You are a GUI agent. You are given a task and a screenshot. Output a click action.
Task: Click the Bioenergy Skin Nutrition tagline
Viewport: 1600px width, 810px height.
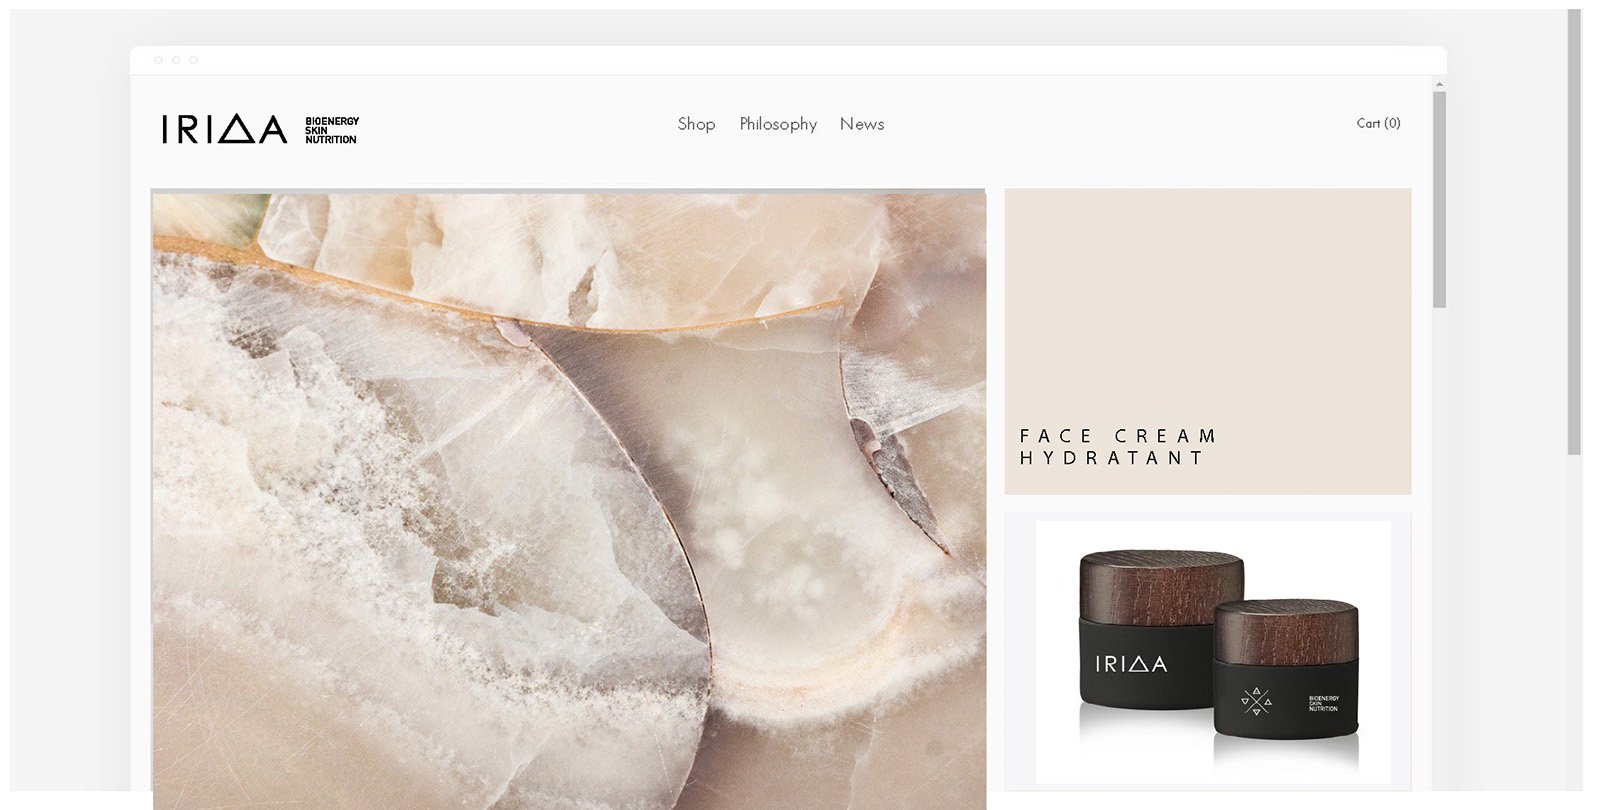[x=332, y=130]
